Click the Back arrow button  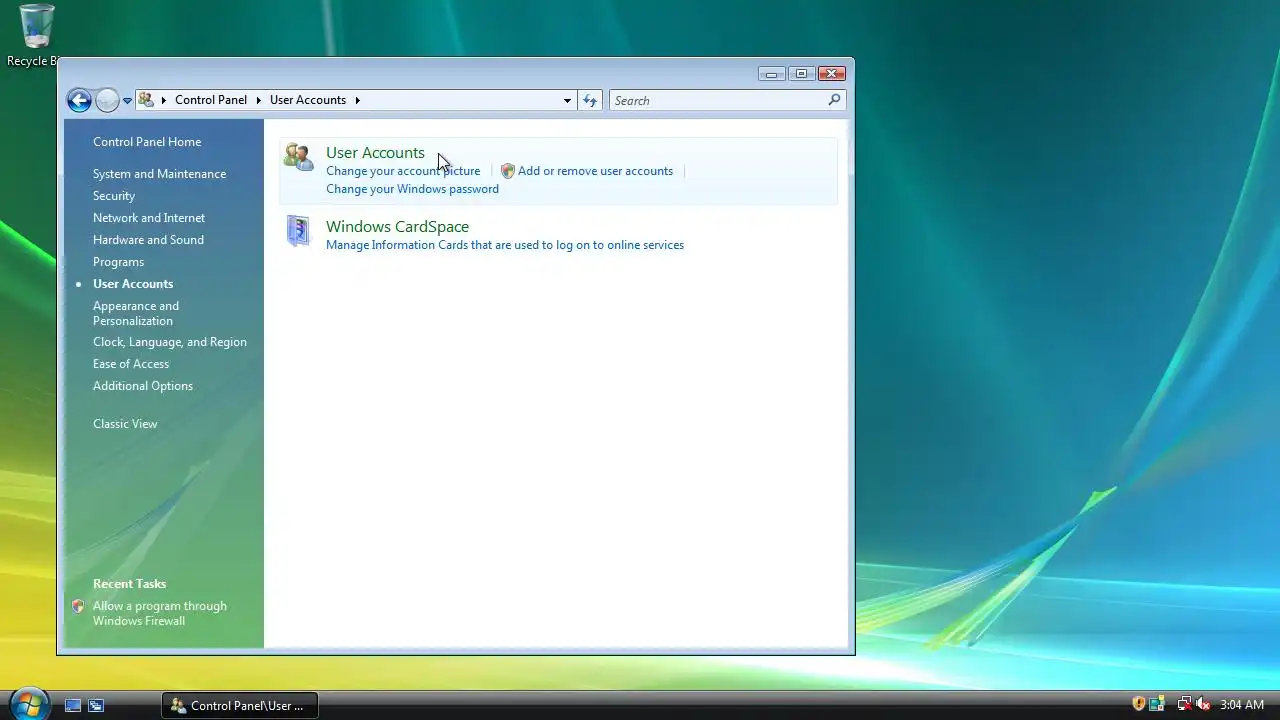pyautogui.click(x=79, y=100)
